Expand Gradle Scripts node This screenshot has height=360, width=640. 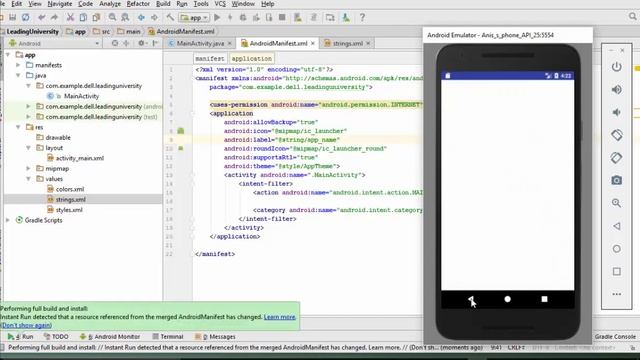point(8,220)
